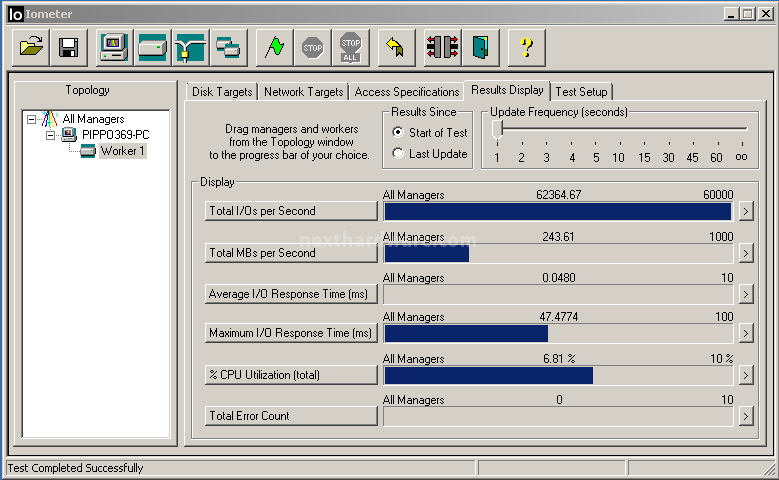Click the Maximum Response Time progress bar
This screenshot has height=480, width=779.
pyautogui.click(x=558, y=333)
